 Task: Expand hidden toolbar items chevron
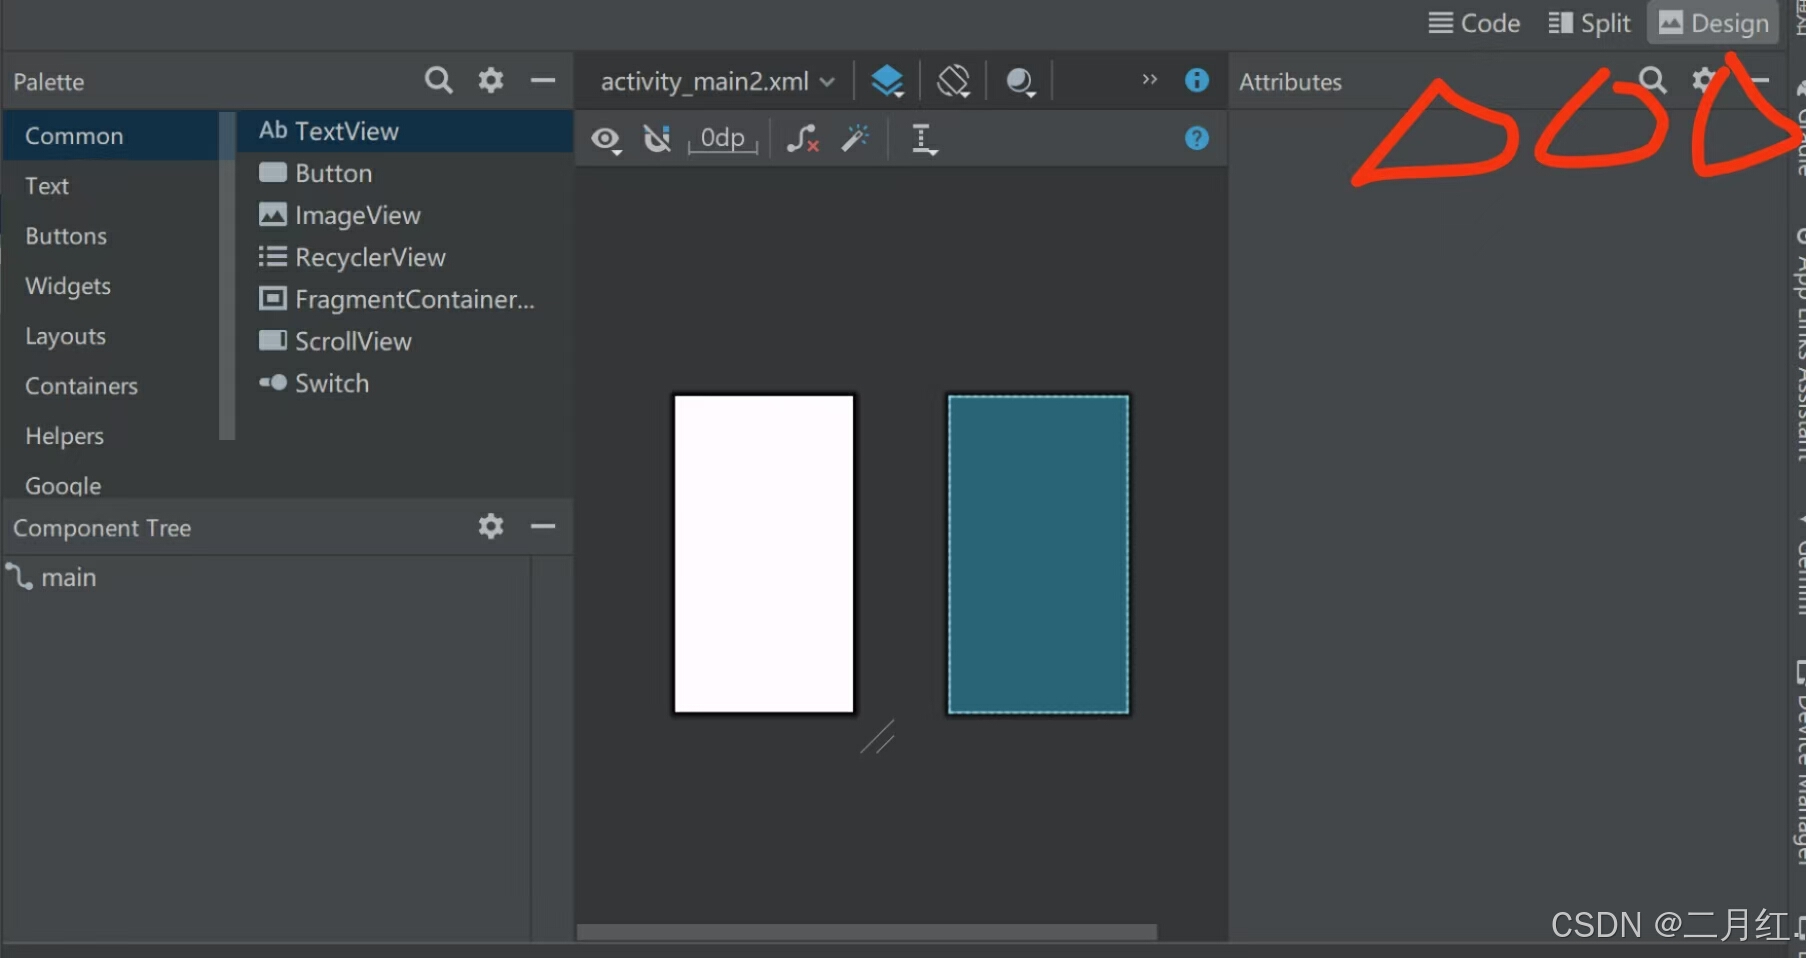click(x=1149, y=80)
